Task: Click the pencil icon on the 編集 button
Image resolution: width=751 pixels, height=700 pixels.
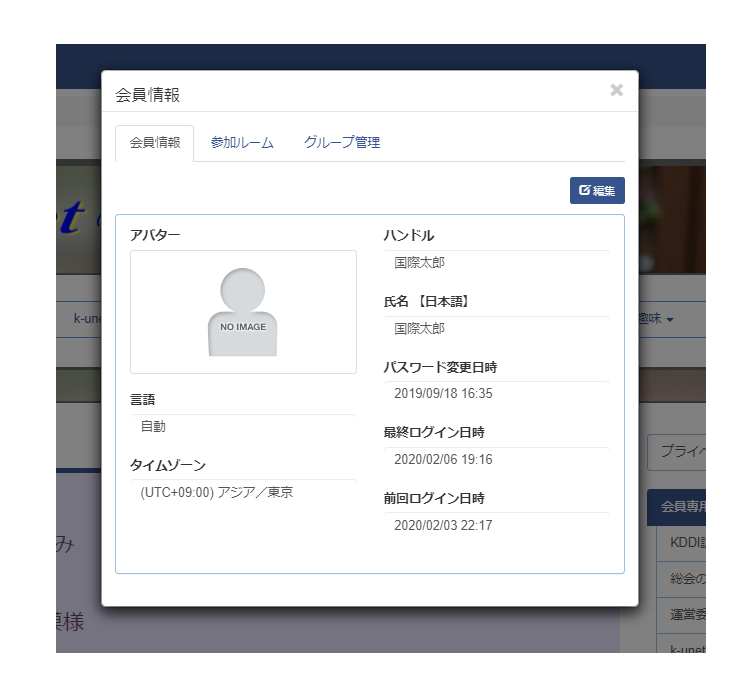Action: 585,190
